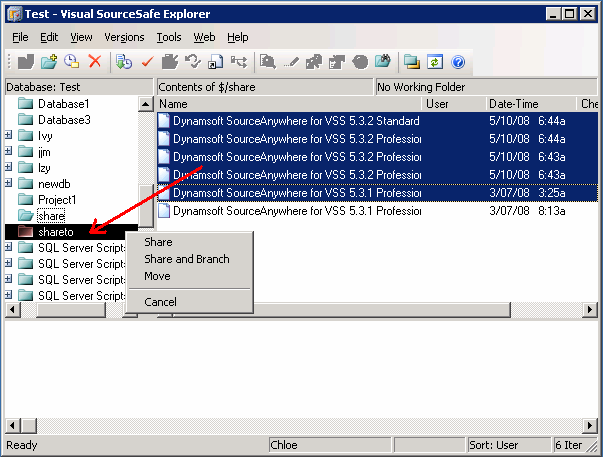603x457 pixels.
Task: Expand the jjm project tree node
Action: pos(9,152)
